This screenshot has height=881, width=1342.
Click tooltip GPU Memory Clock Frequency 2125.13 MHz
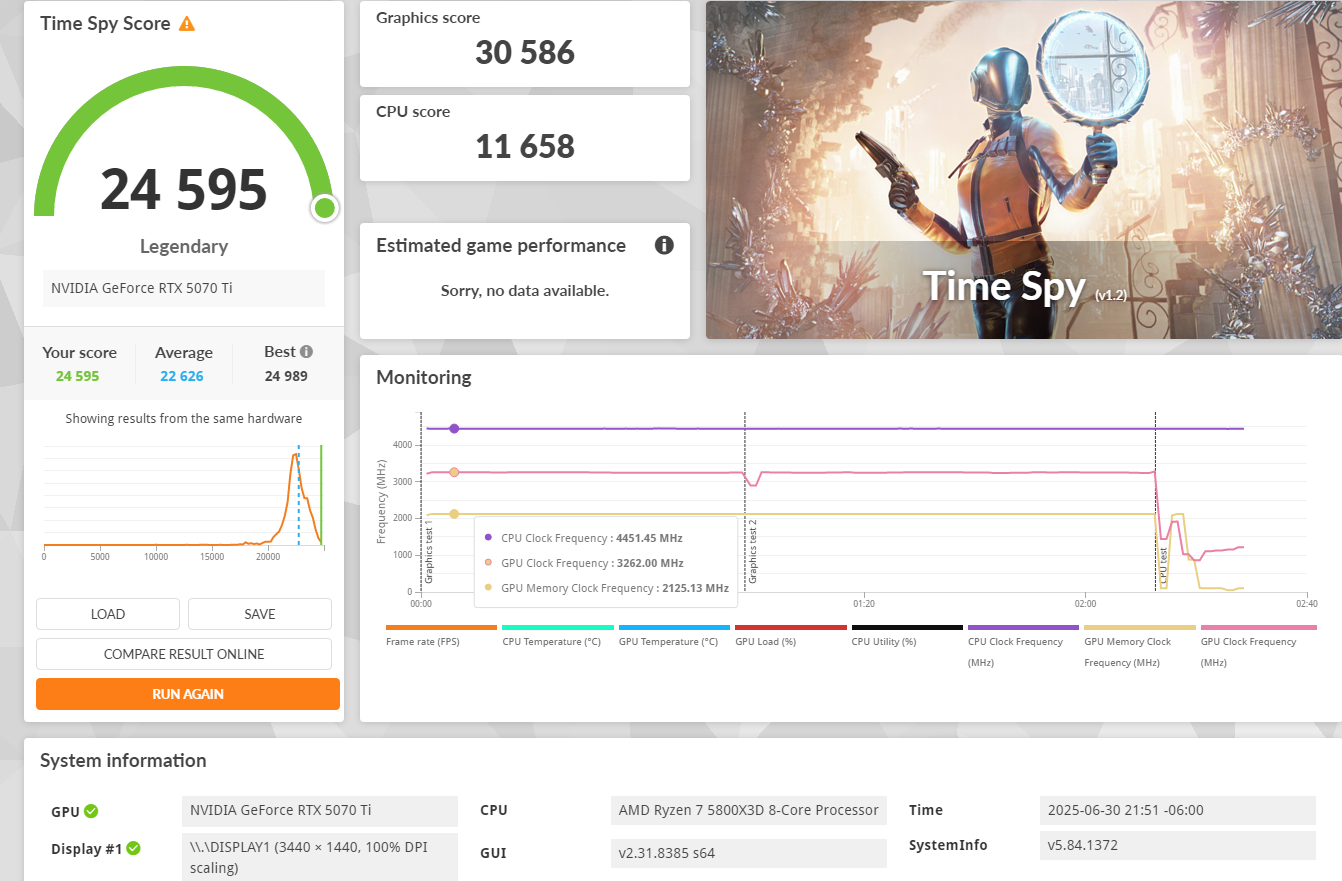coord(606,588)
